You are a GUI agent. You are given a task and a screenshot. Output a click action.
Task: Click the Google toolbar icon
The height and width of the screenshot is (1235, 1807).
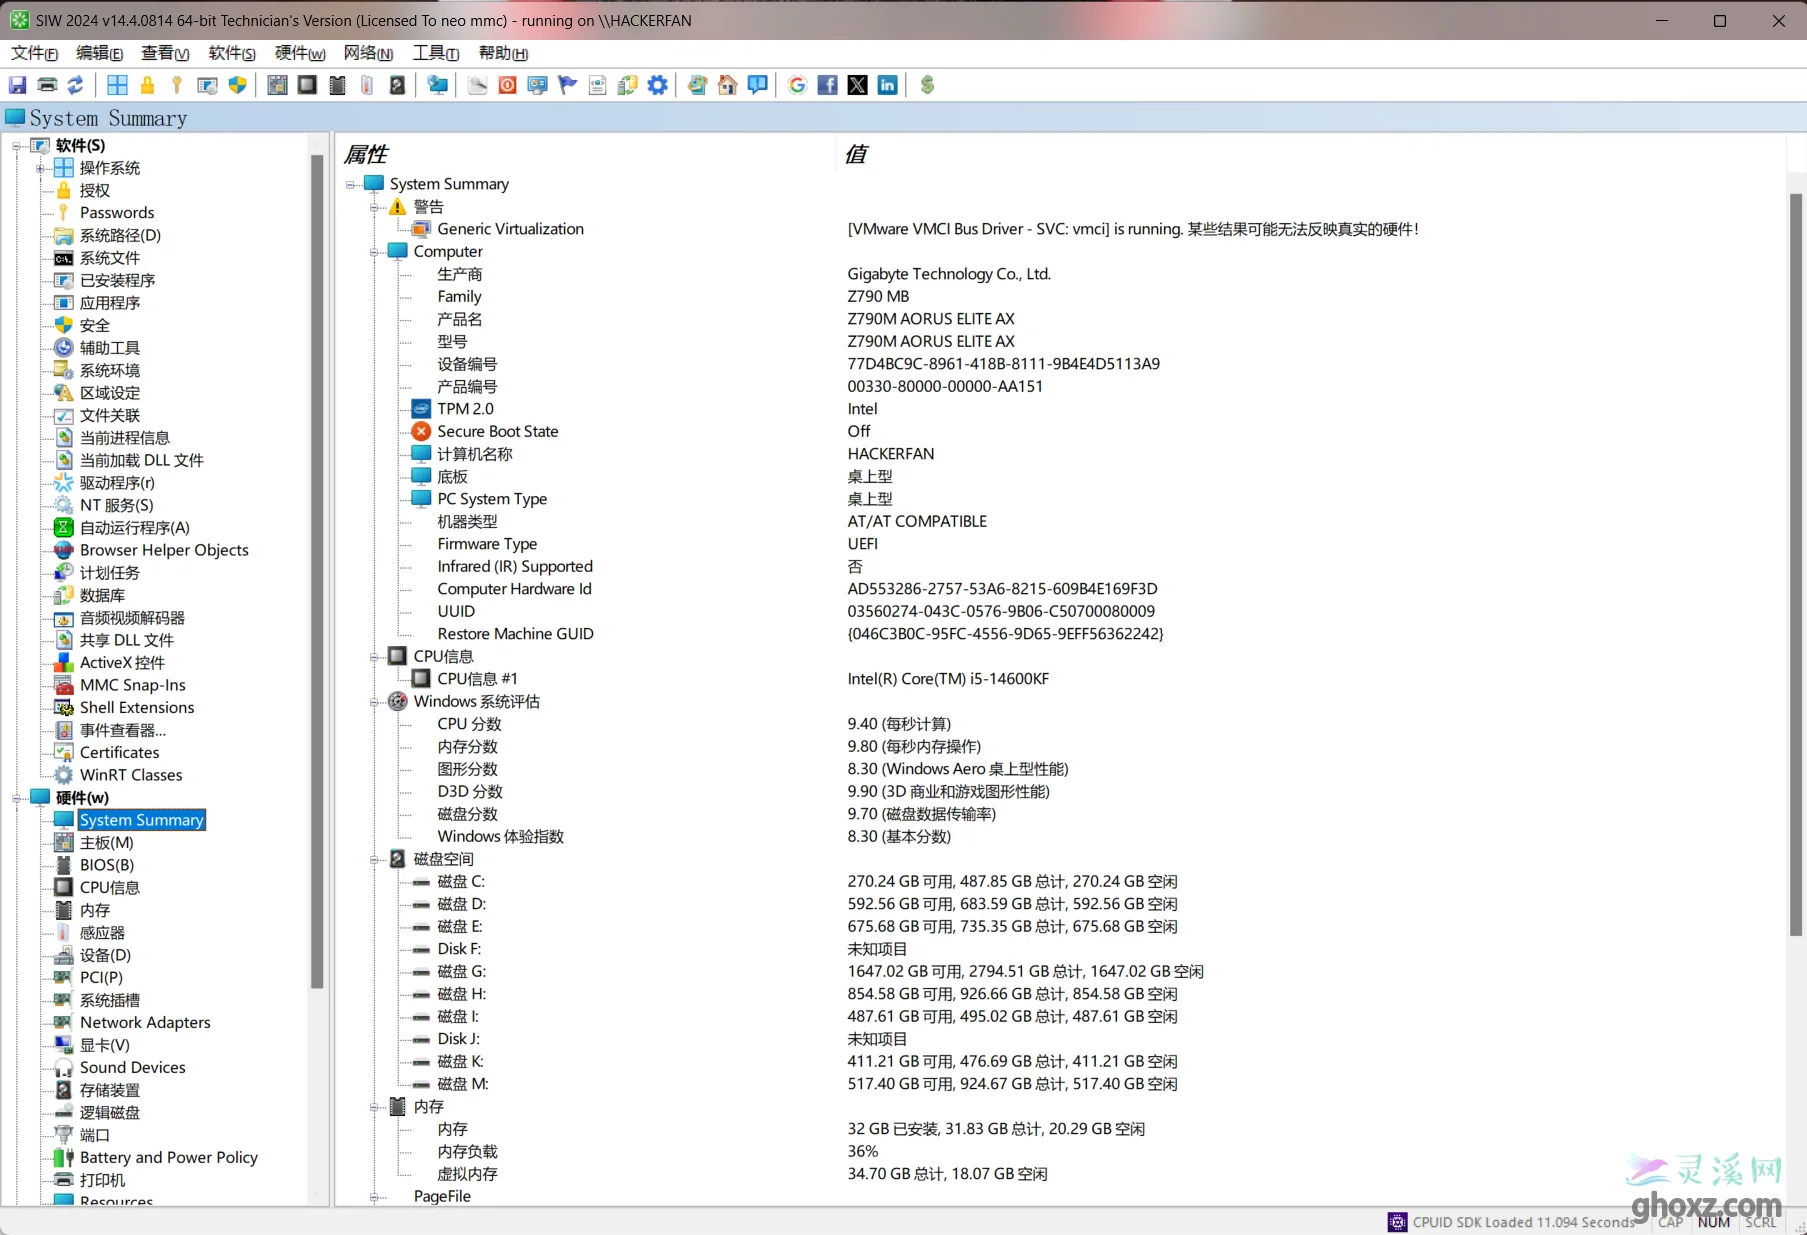[x=797, y=85]
